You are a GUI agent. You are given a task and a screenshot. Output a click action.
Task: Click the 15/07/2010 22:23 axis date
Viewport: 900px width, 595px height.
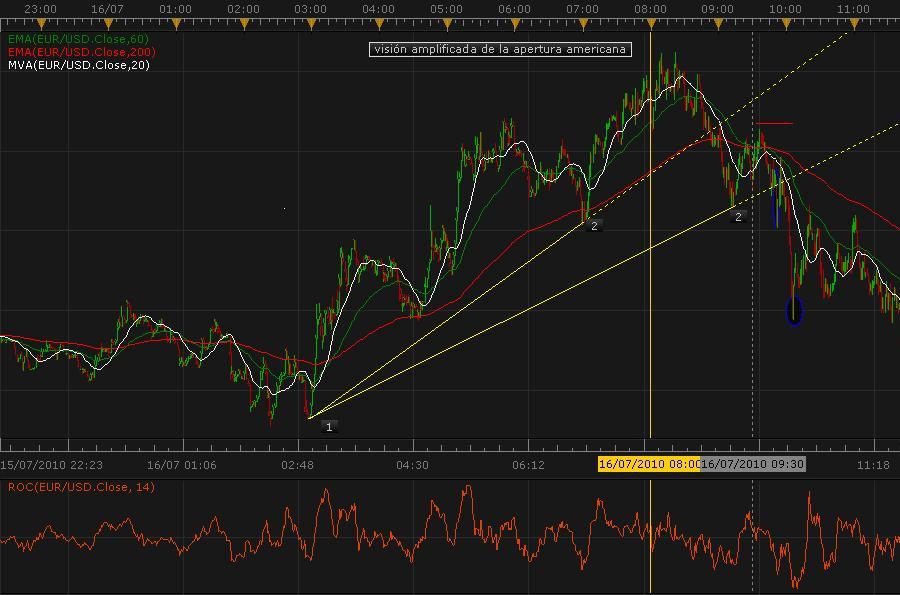[x=51, y=465]
